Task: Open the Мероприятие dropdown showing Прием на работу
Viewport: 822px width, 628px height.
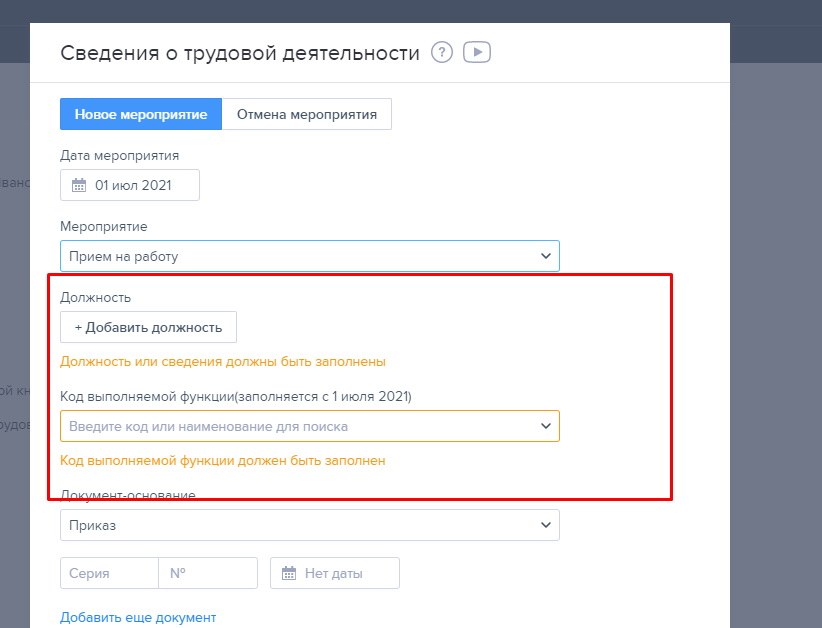Action: [310, 256]
